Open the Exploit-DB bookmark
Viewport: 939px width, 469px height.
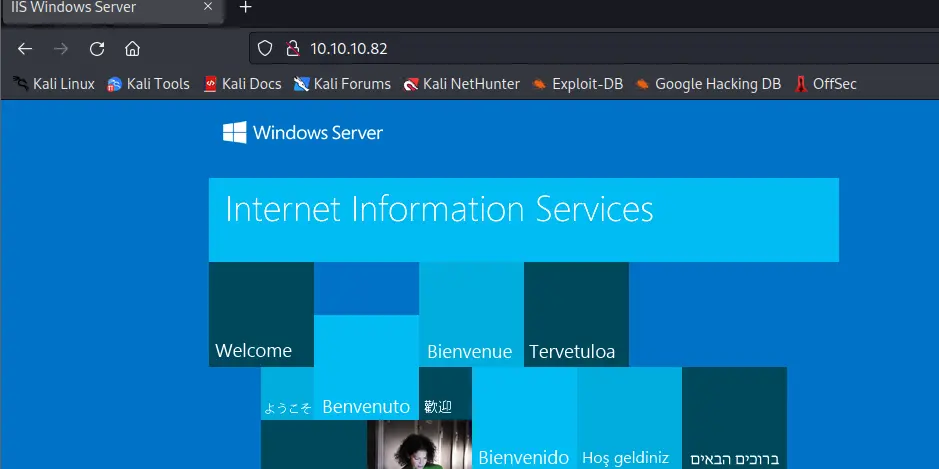(577, 84)
